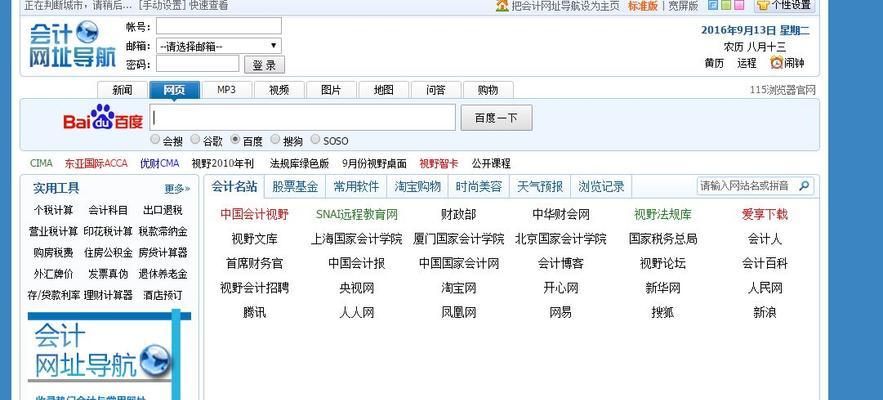Open the 国家税务总局 site link
The image size is (883, 400).
663,239
